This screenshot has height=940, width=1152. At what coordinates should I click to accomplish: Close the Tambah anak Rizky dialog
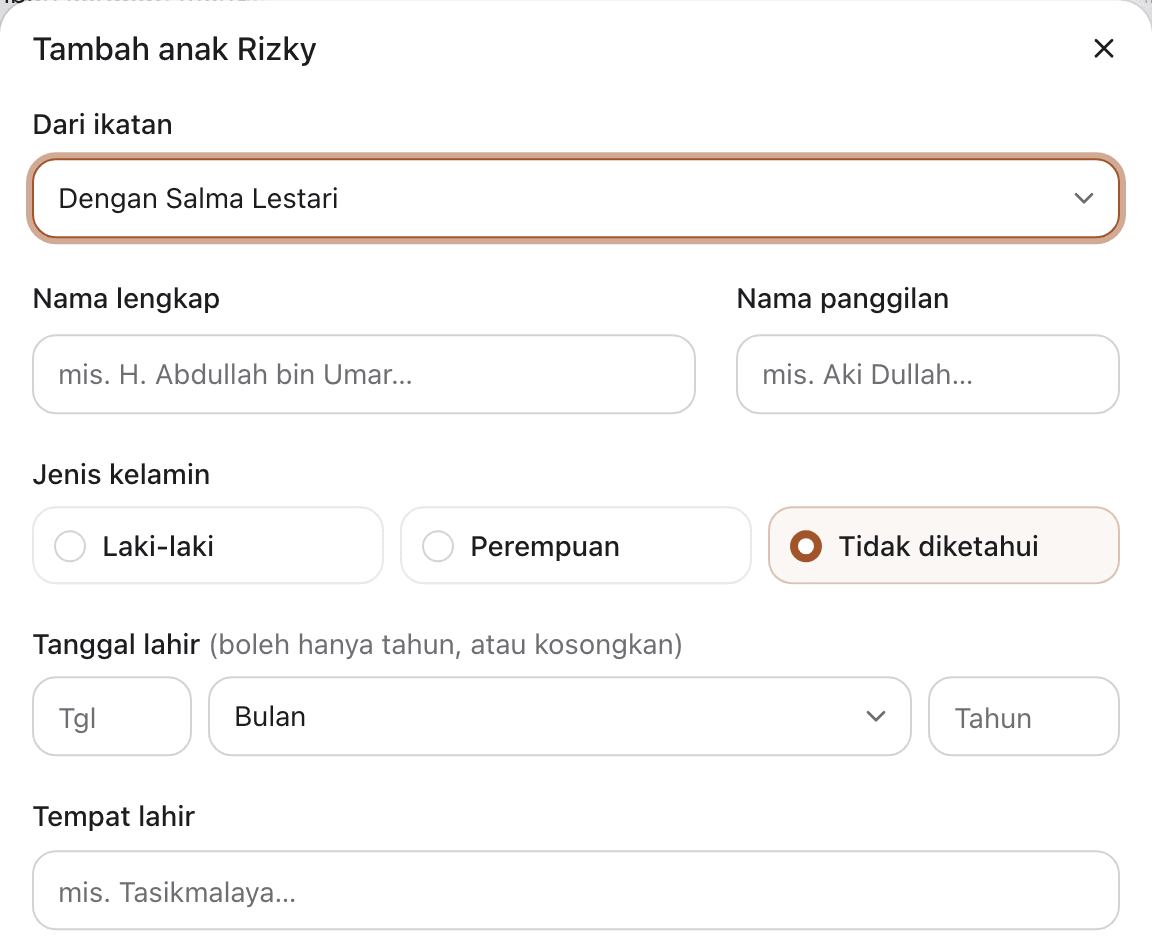1104,49
